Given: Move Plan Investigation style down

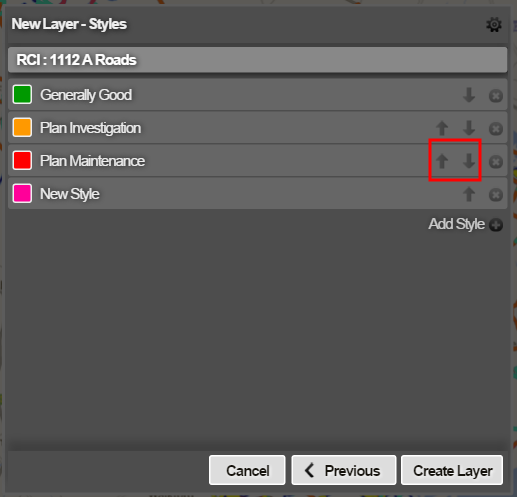Looking at the screenshot, I should click(x=469, y=128).
